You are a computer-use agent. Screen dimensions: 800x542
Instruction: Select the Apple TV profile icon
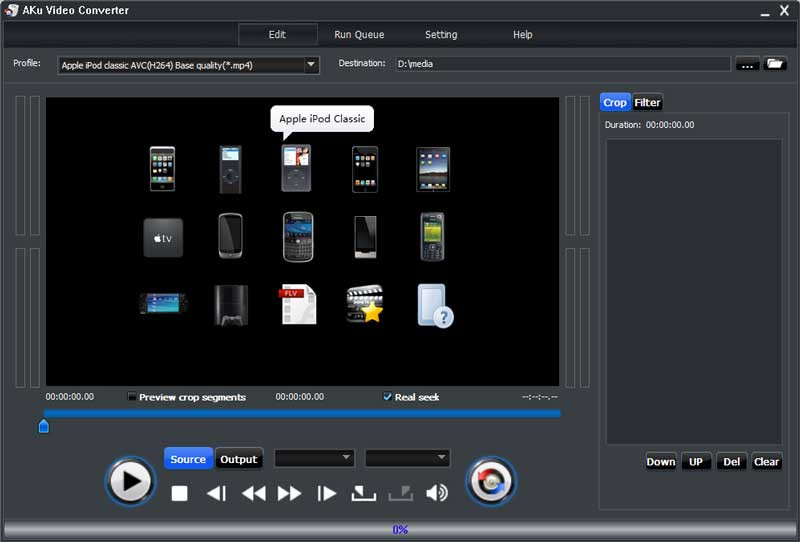[163, 238]
